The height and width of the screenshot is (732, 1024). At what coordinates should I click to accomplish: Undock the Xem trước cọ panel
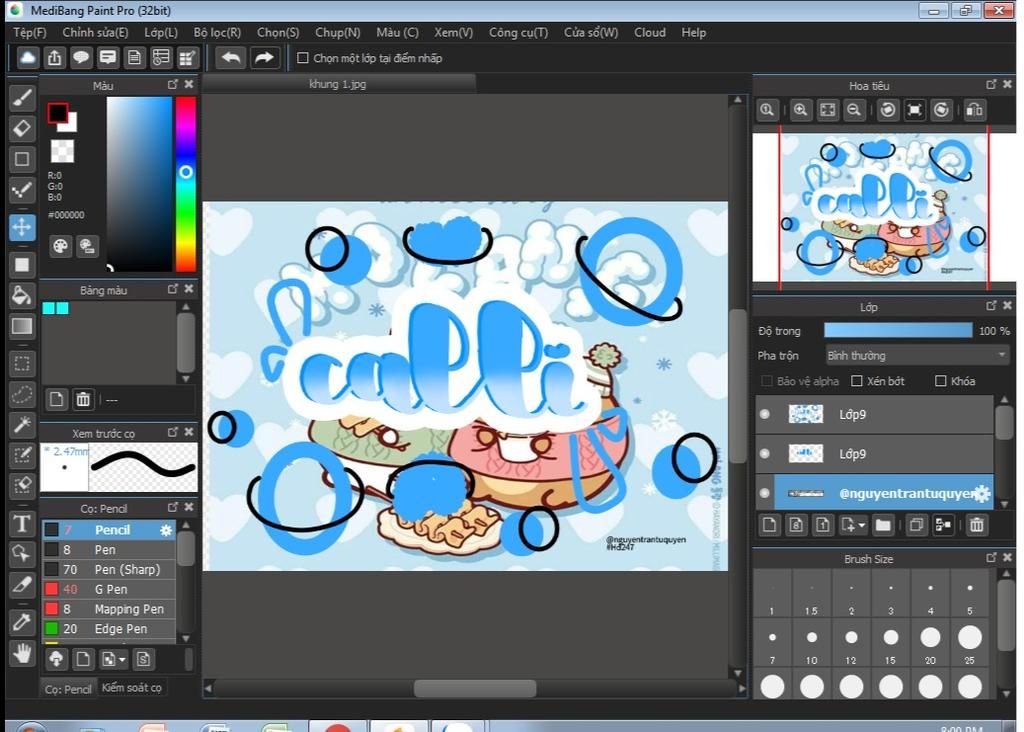[x=172, y=432]
